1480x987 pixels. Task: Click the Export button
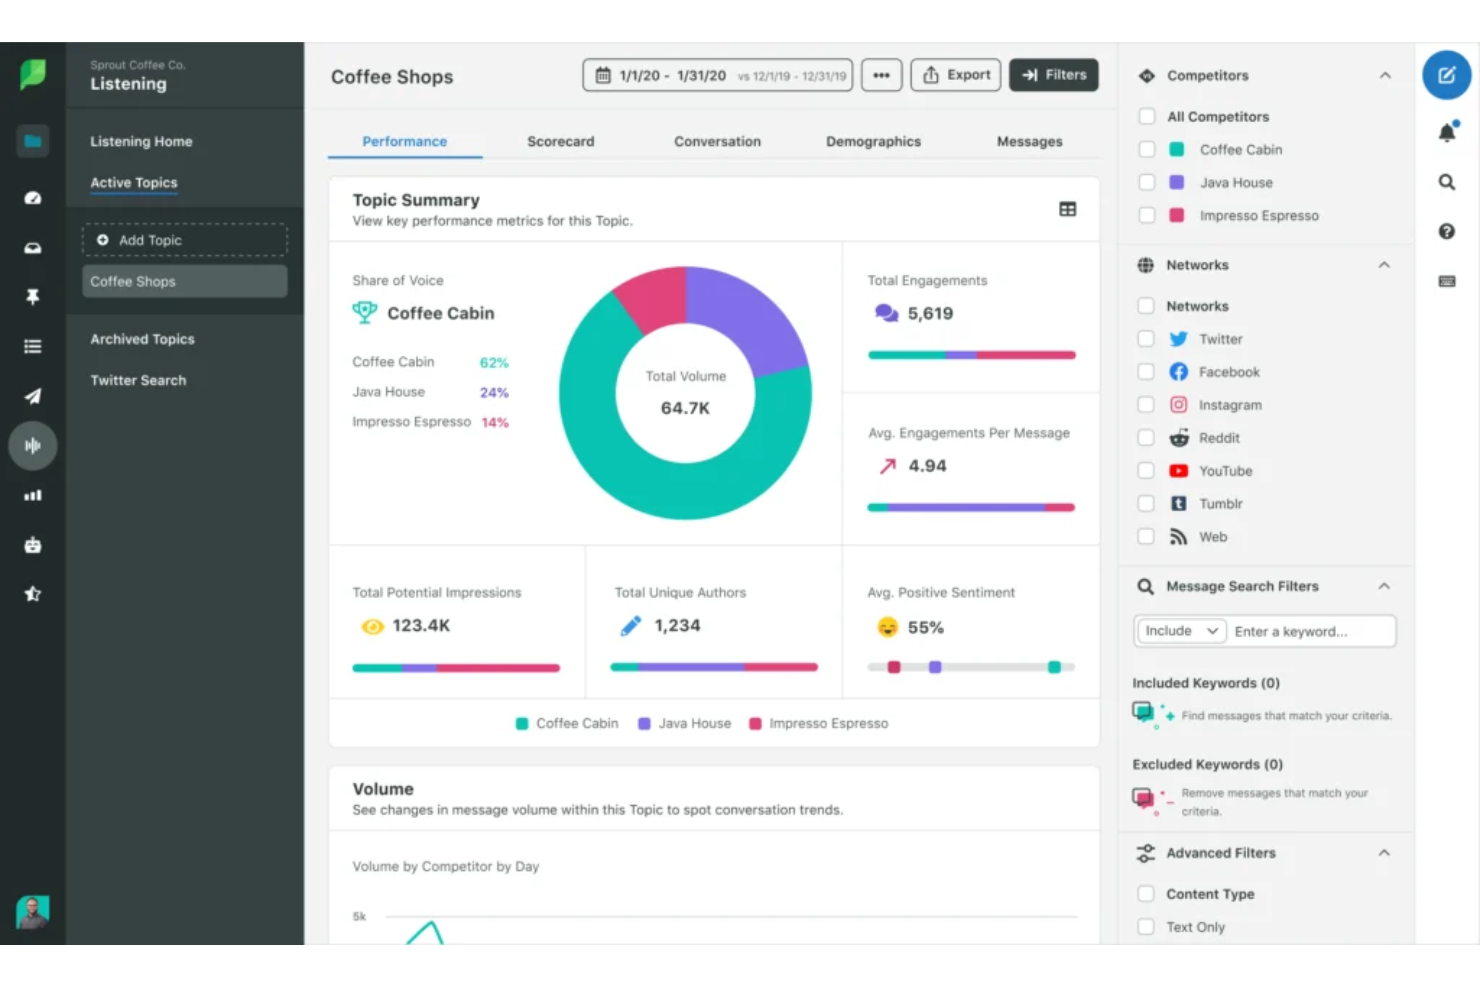pyautogui.click(x=955, y=74)
